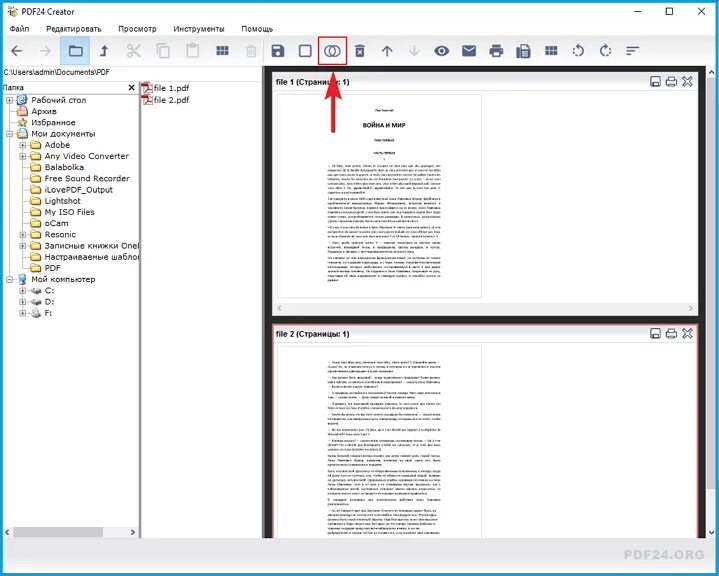Viewport: 719px width, 576px height.
Task: Click the fax machine icon
Action: point(523,51)
